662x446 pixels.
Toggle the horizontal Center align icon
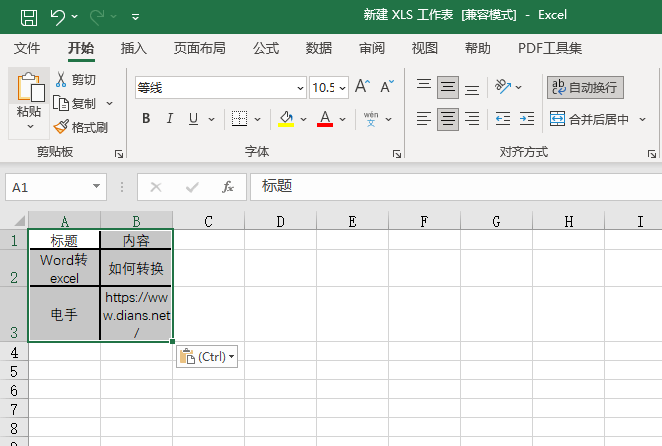pos(448,119)
